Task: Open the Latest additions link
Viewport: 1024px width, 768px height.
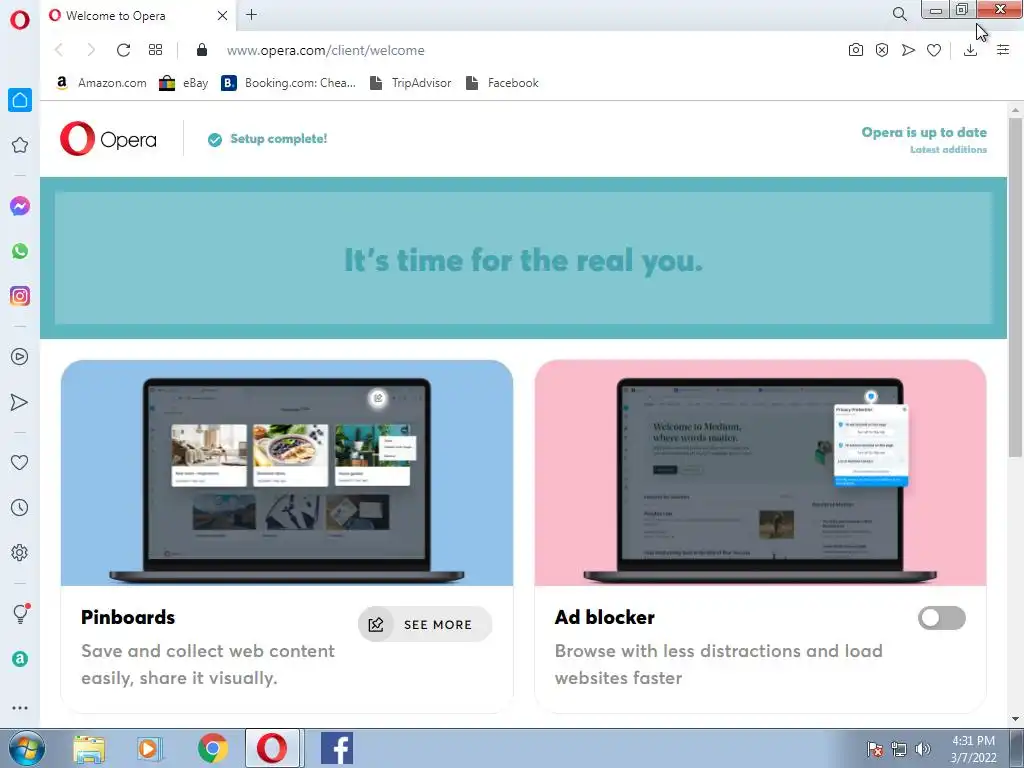Action: coord(948,150)
